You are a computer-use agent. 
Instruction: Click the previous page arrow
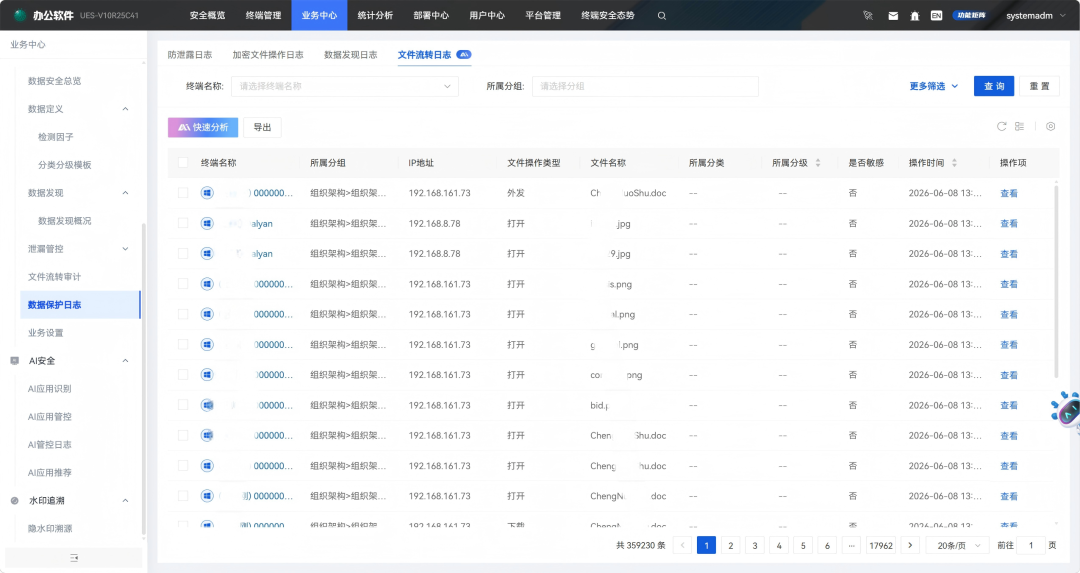pyautogui.click(x=683, y=545)
